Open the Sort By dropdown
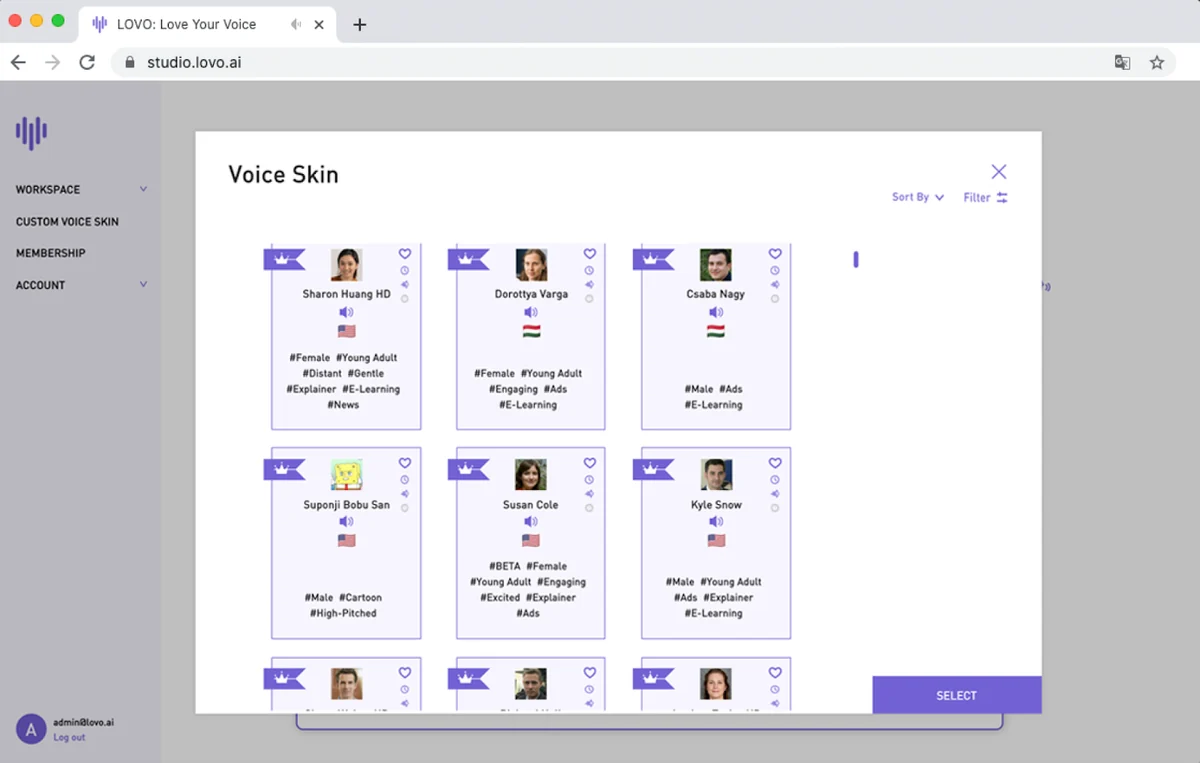The width and height of the screenshot is (1200, 763). coord(918,197)
